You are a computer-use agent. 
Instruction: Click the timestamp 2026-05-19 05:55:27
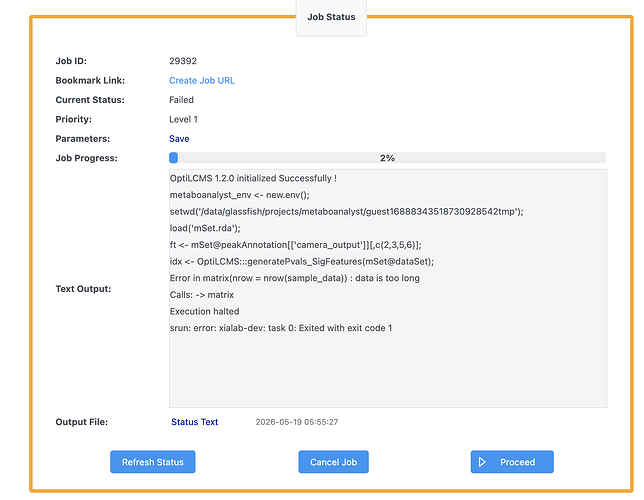click(297, 422)
